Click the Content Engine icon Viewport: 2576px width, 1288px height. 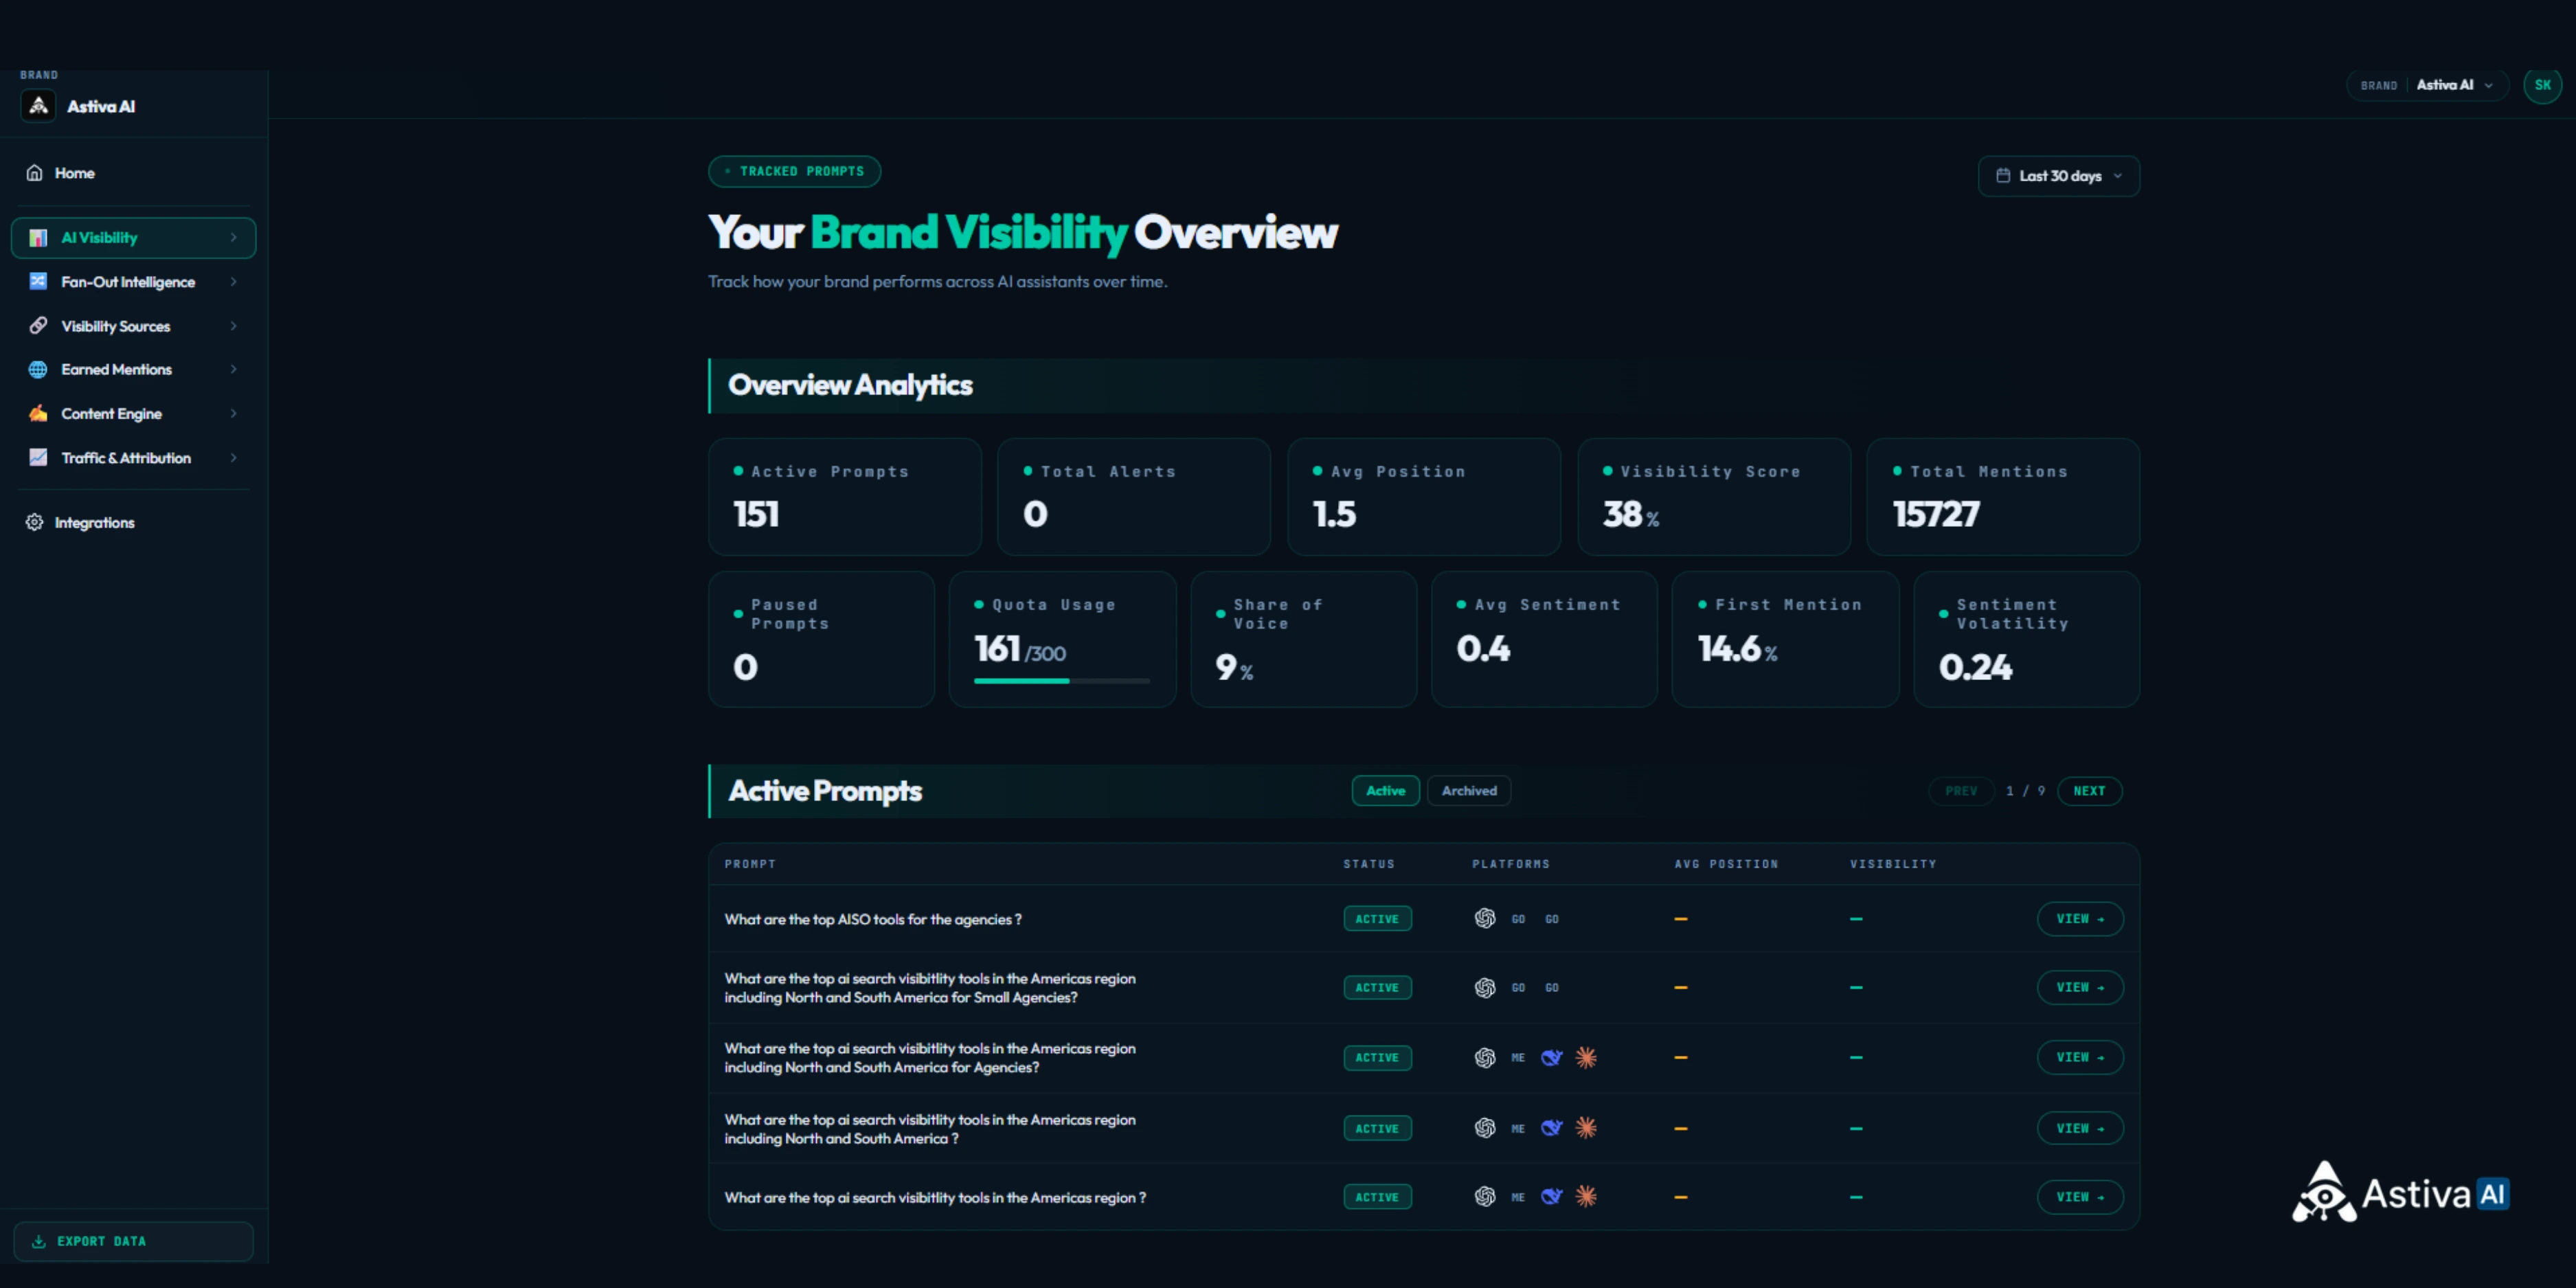coord(38,414)
